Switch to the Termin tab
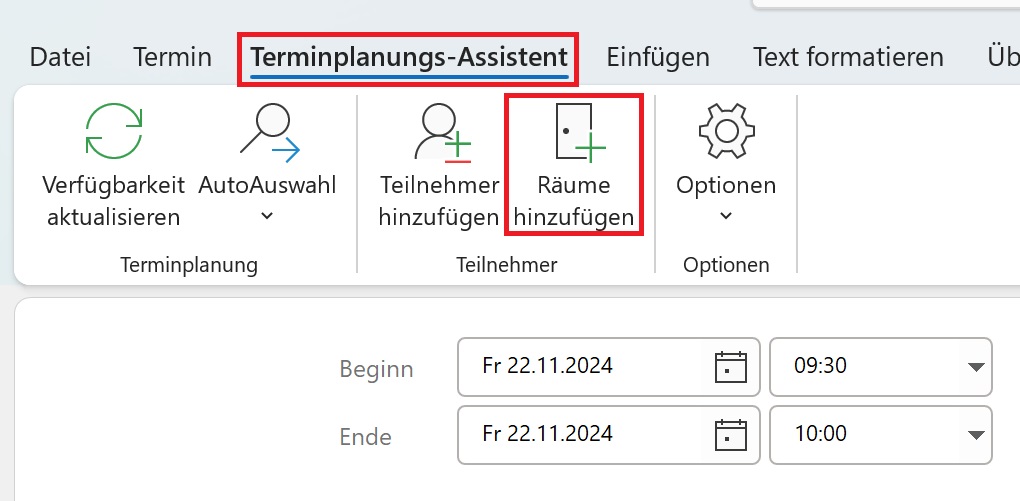This screenshot has height=501, width=1020. tap(172, 57)
